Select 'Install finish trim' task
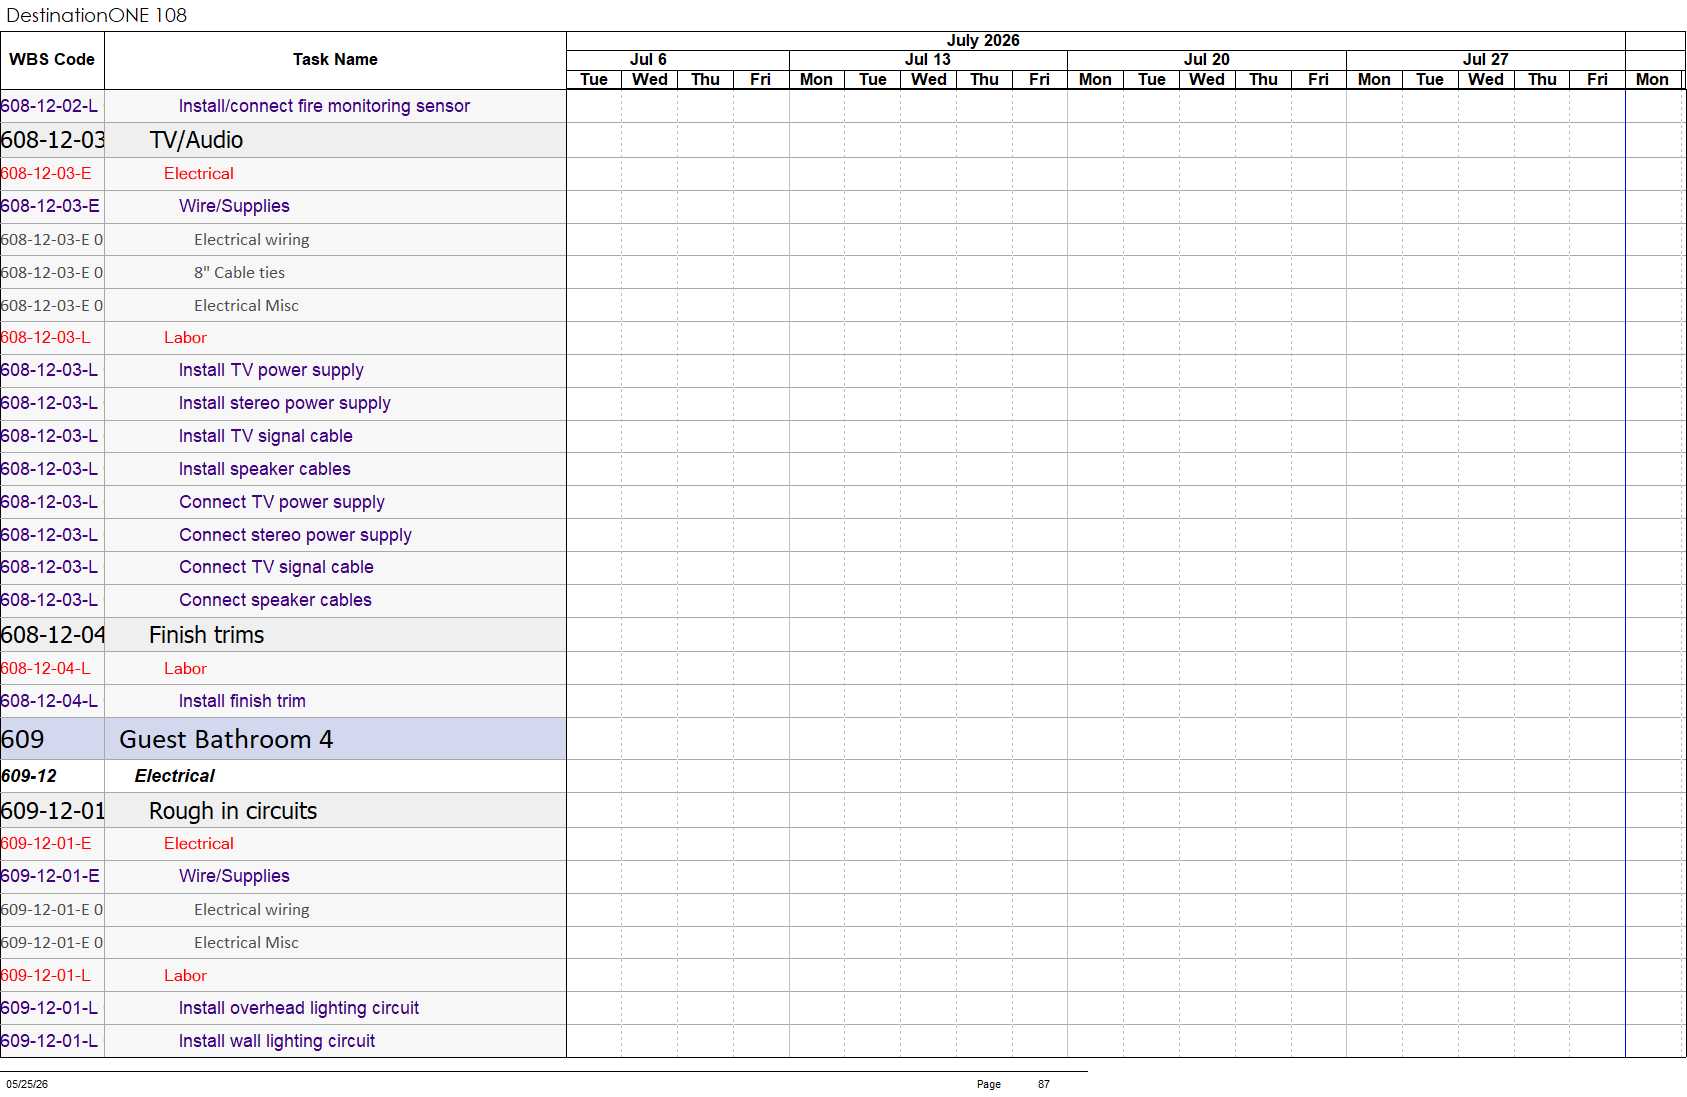The height and width of the screenshot is (1097, 1687). [x=242, y=701]
